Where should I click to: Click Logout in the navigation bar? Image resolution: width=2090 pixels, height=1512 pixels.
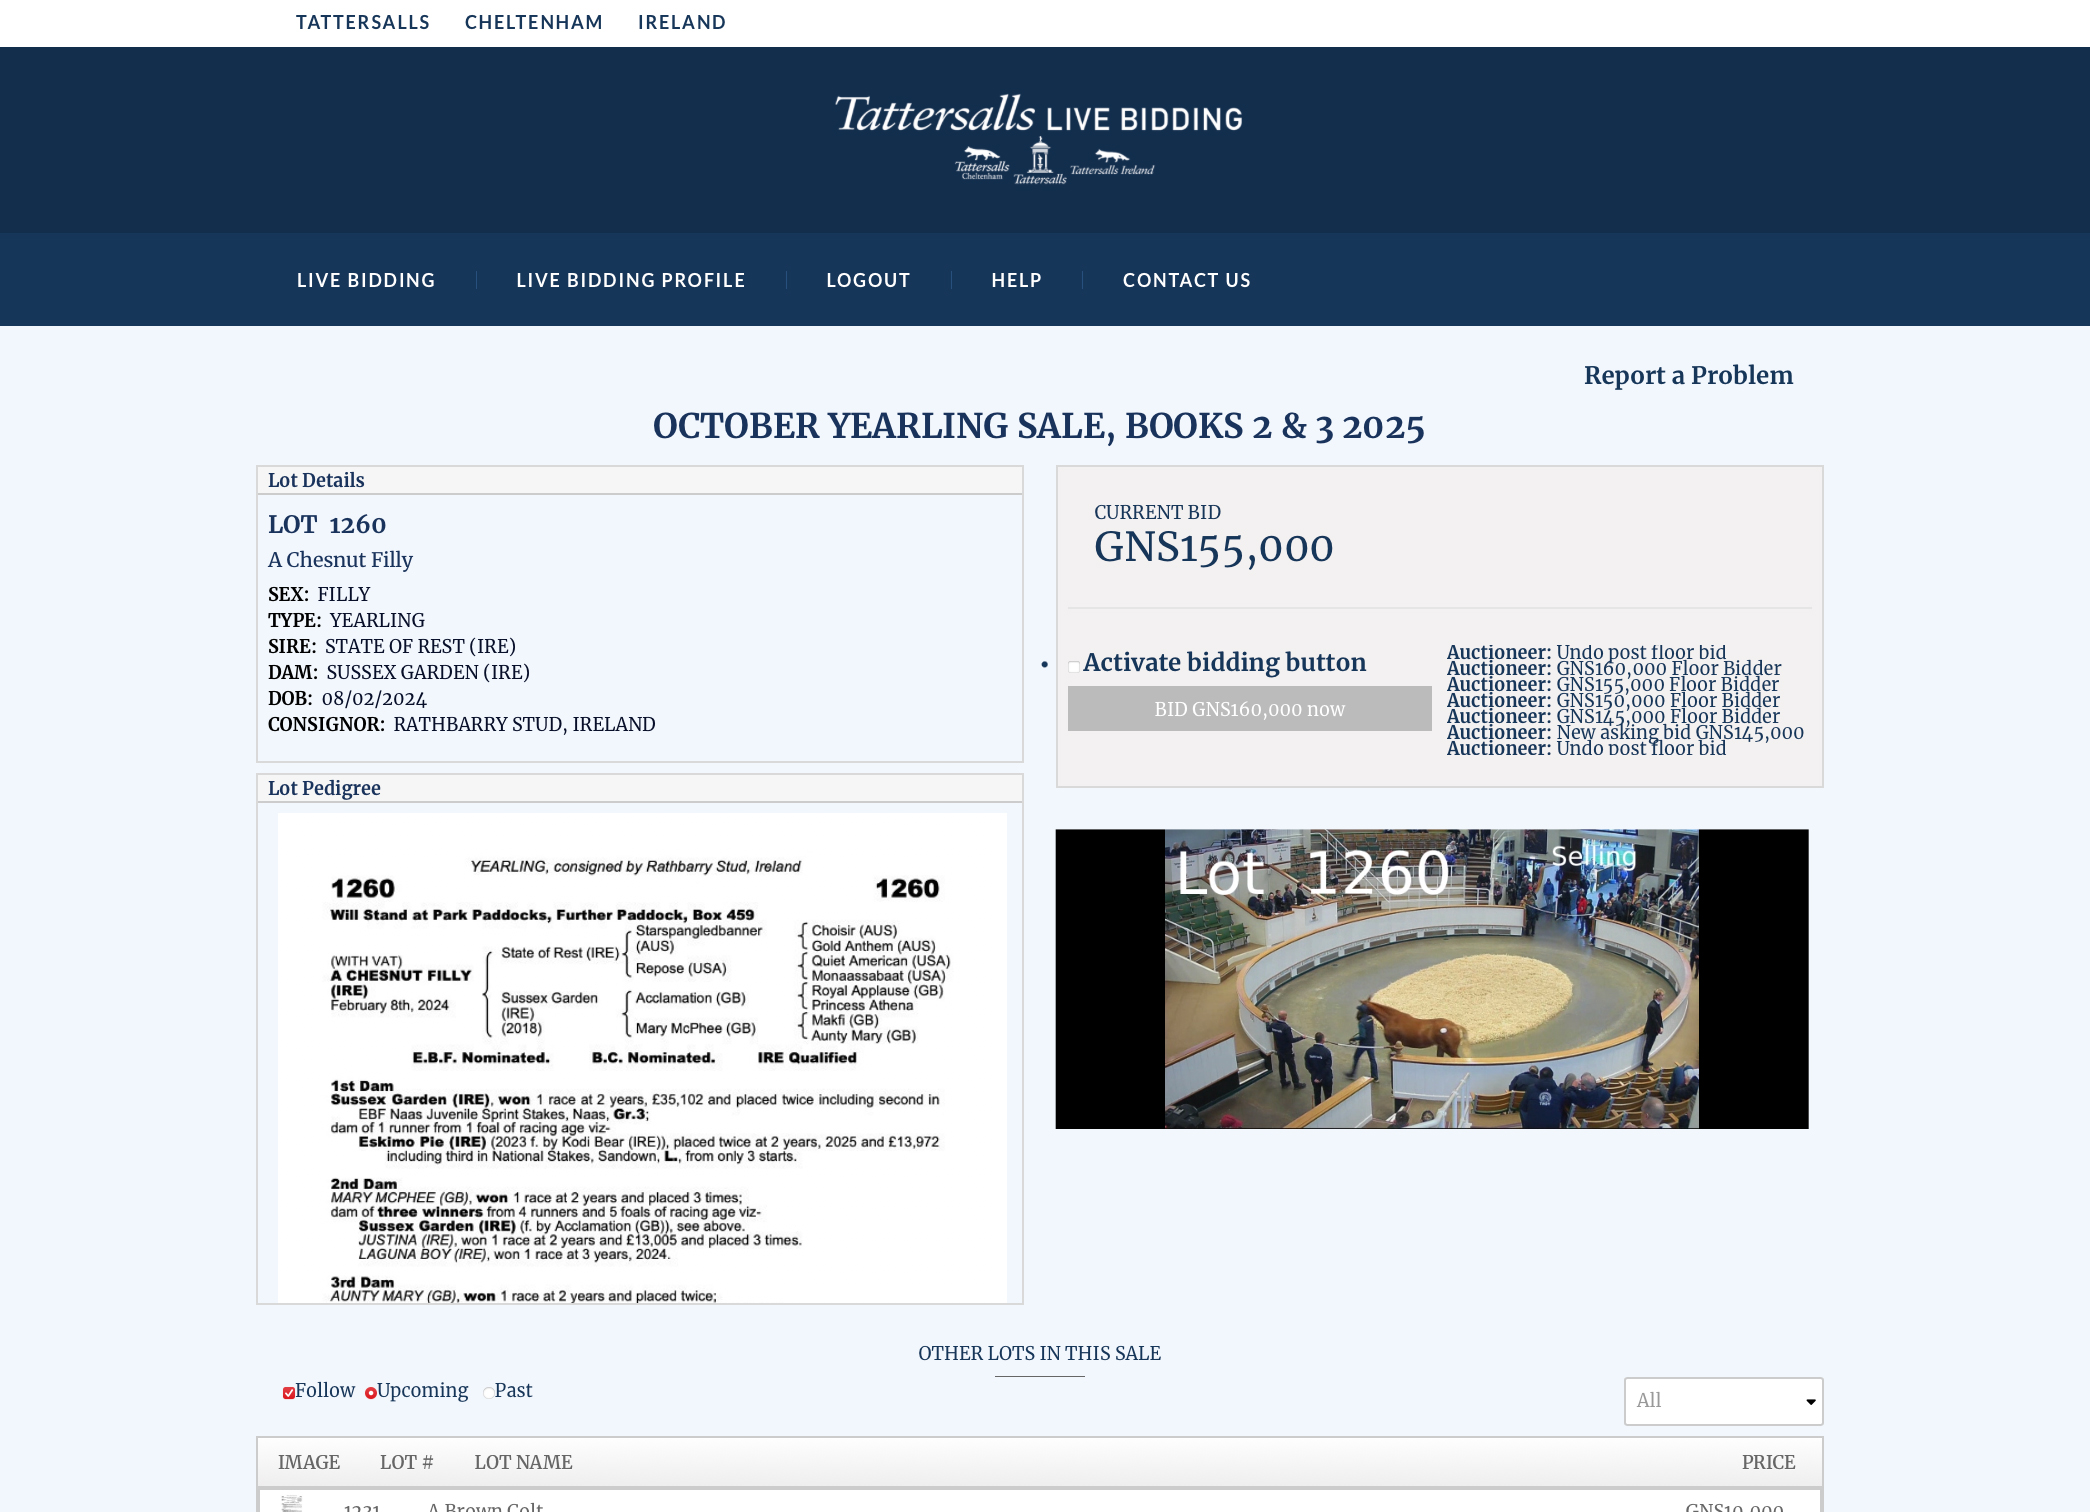(867, 280)
